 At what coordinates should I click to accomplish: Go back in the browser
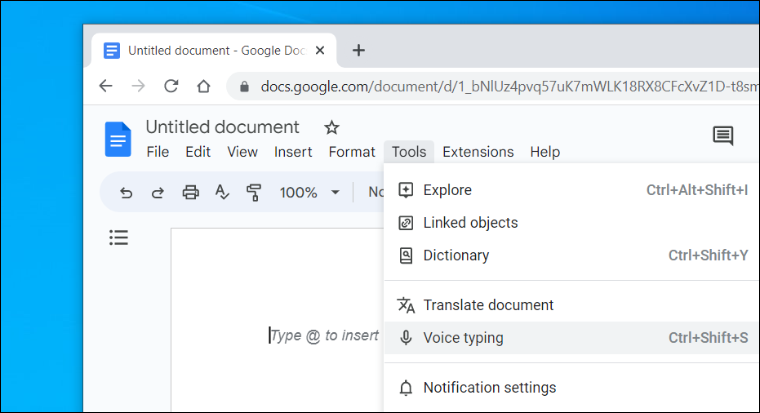pyautogui.click(x=106, y=86)
